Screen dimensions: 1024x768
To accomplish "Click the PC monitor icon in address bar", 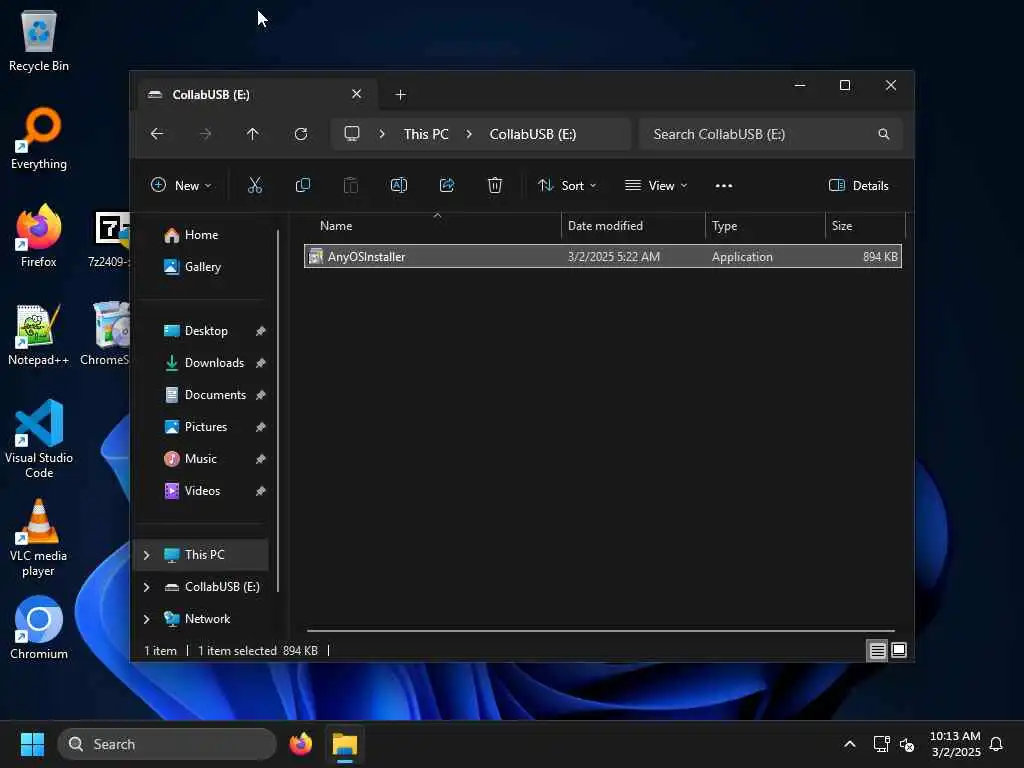I will click(x=352, y=134).
